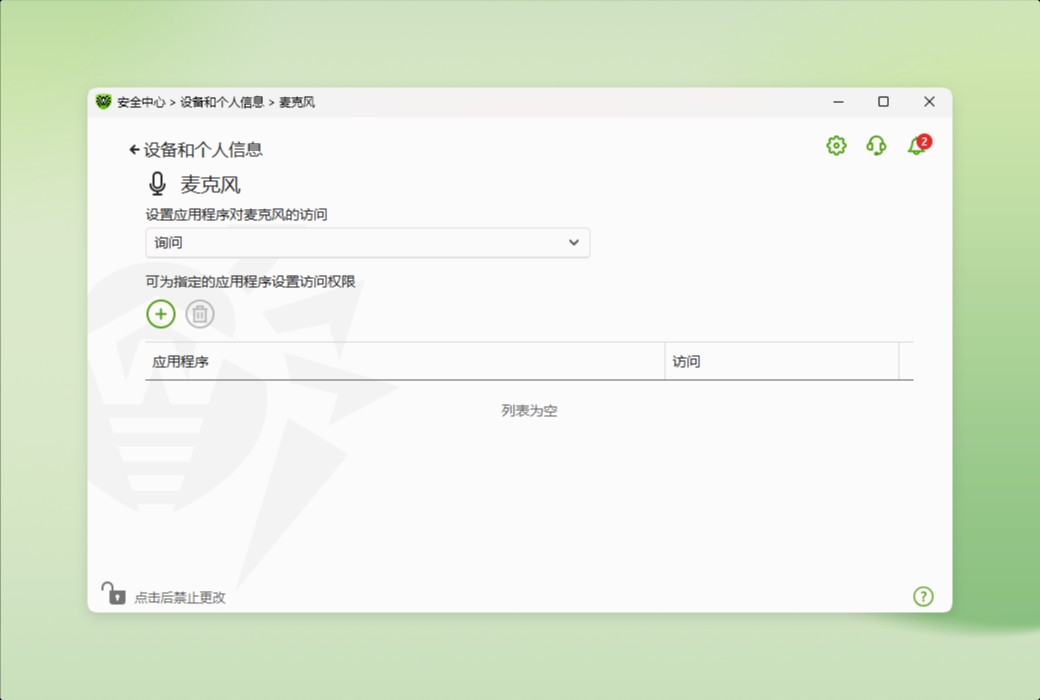Open 设备和个人信息 from the breadcrumb
This screenshot has width=1040, height=700.
click(225, 101)
